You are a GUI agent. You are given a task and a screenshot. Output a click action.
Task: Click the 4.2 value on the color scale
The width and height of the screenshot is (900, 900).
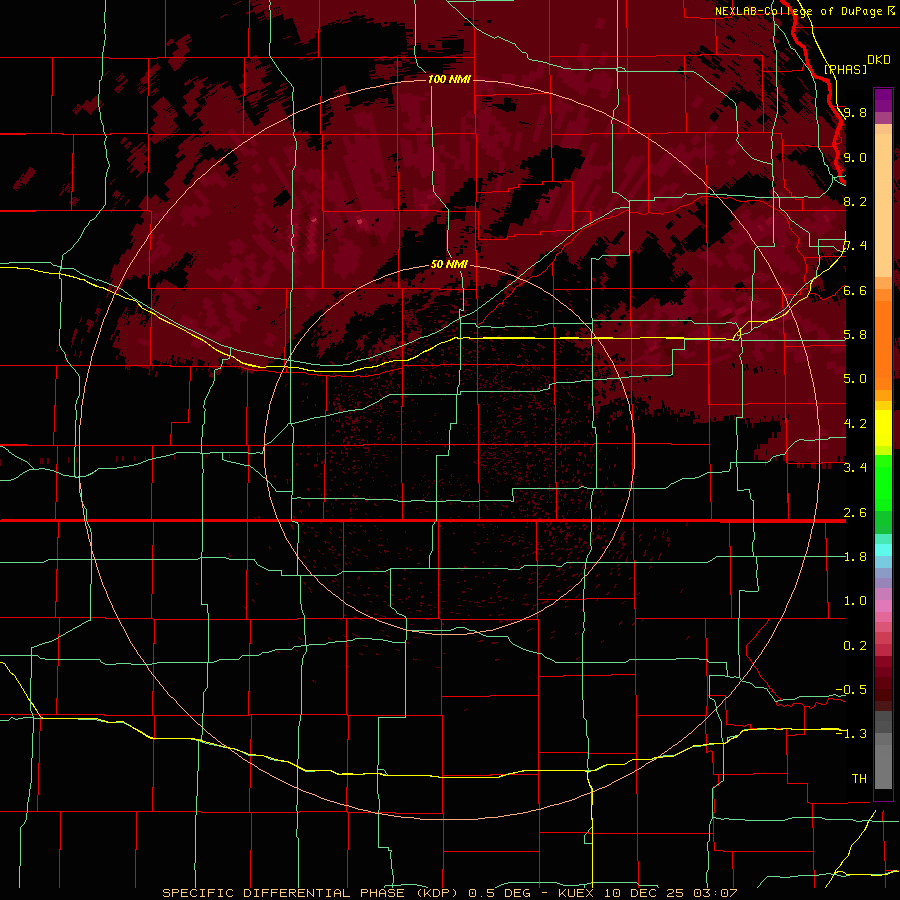(855, 424)
